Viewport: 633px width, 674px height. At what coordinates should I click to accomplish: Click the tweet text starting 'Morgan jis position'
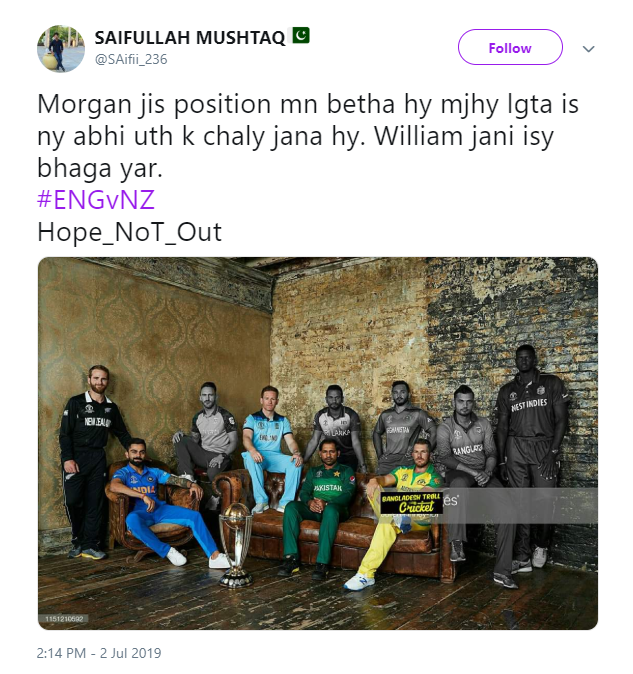click(308, 136)
